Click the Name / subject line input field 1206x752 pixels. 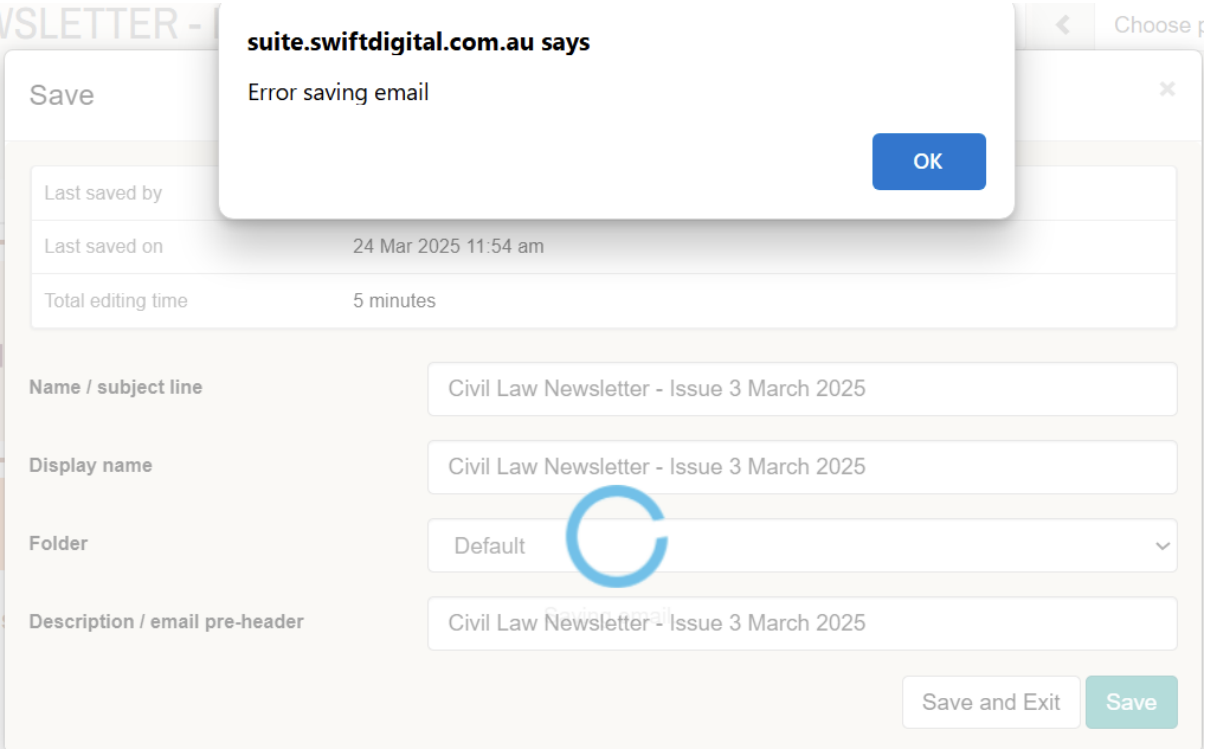coord(802,389)
